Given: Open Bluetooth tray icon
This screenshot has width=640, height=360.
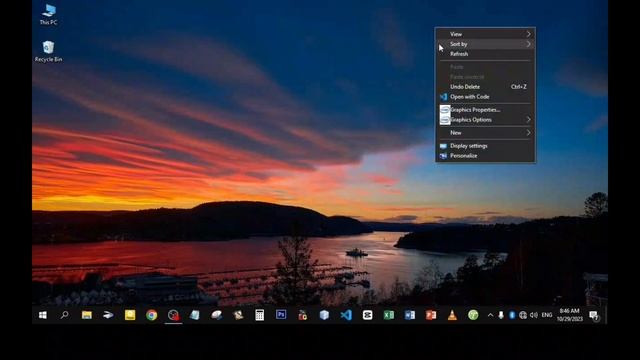Looking at the screenshot, I should 512,315.
